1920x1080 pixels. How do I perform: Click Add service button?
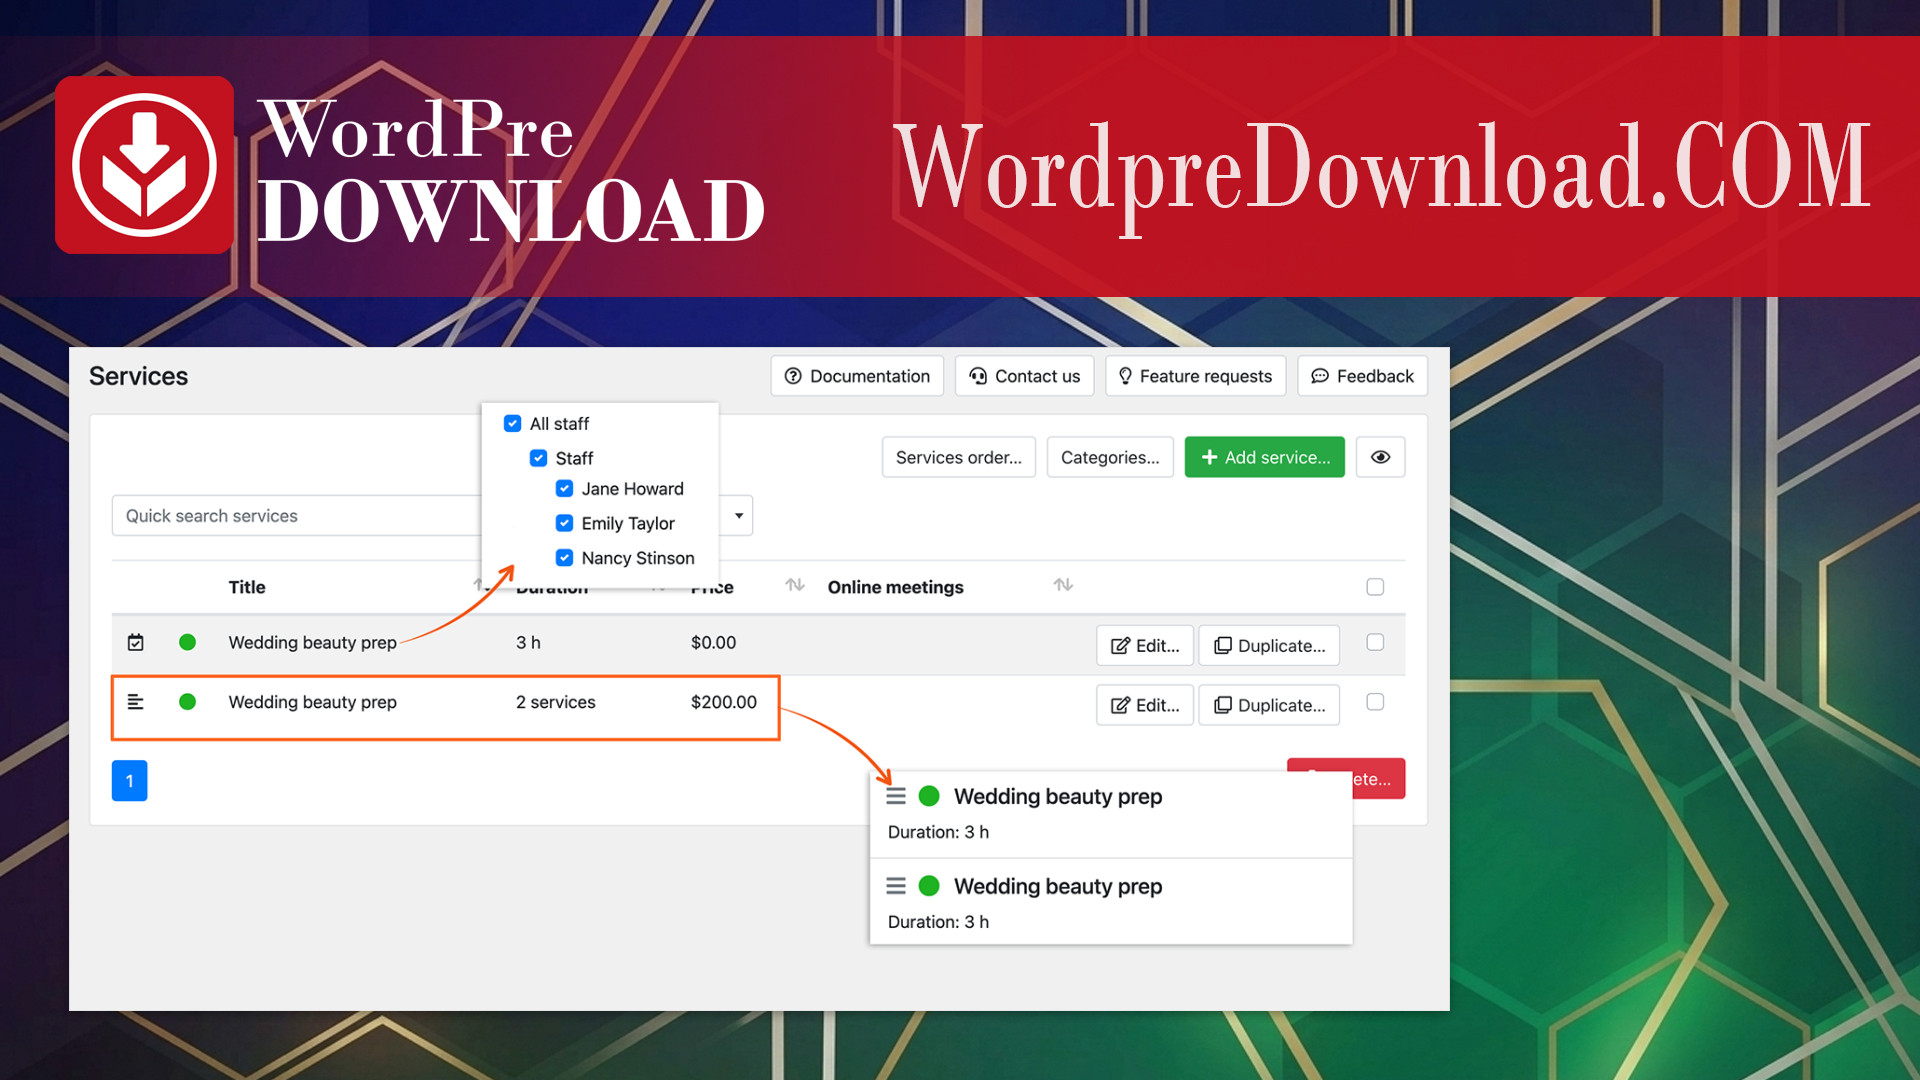(x=1264, y=457)
